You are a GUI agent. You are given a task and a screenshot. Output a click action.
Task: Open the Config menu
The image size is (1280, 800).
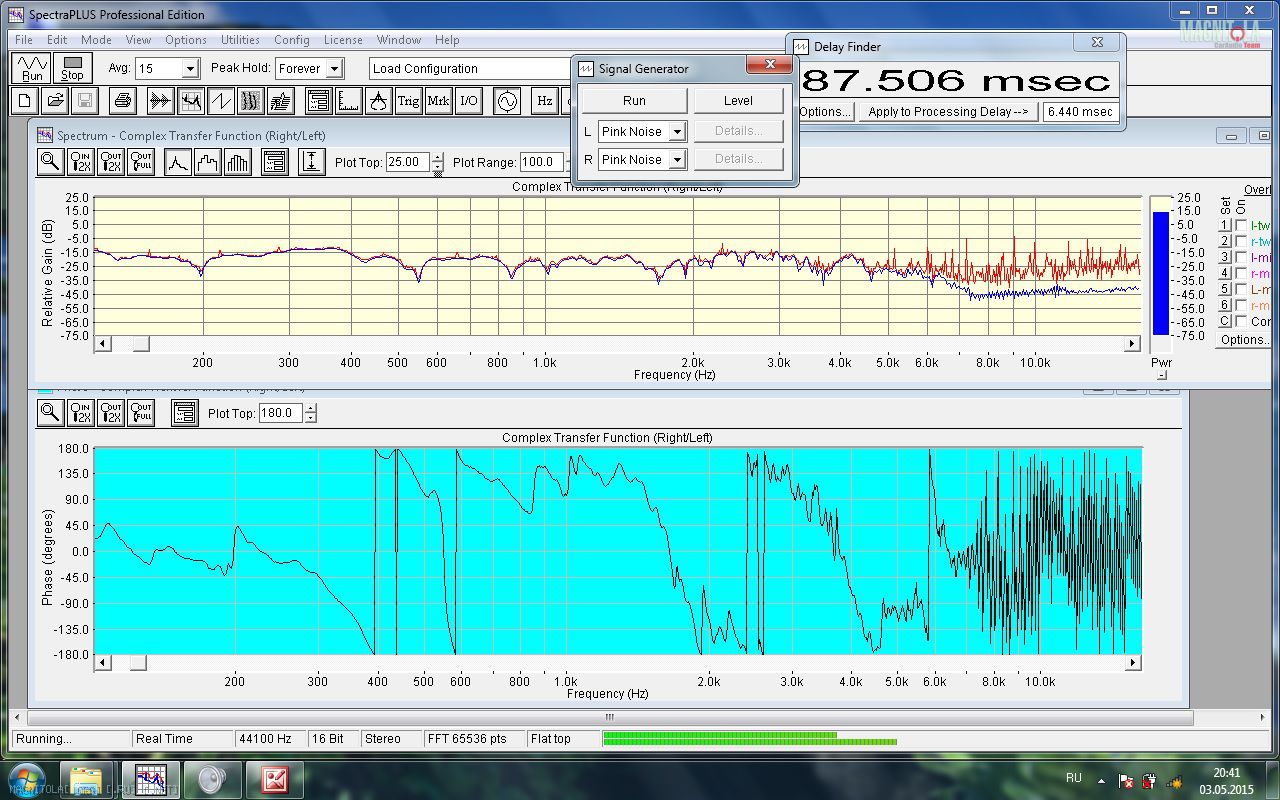pos(291,40)
